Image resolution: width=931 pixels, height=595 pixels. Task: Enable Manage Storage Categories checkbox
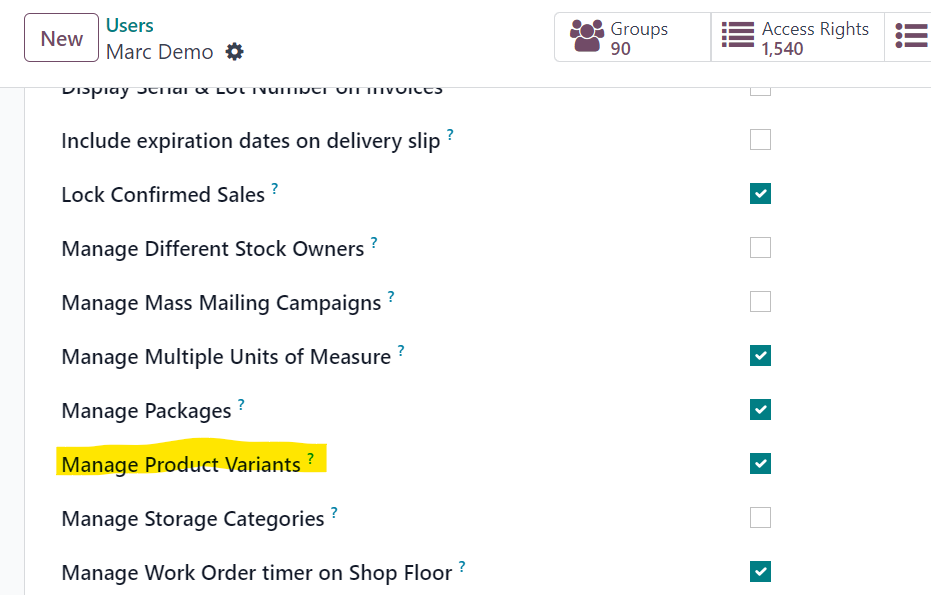tap(760, 518)
